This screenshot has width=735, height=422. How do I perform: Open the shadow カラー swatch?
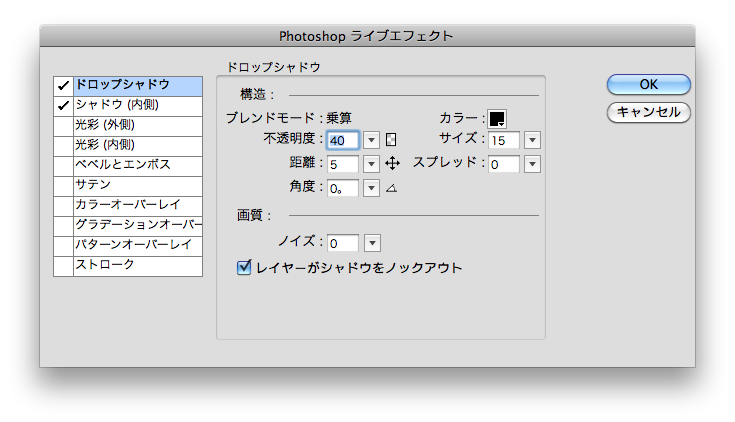tap(496, 119)
